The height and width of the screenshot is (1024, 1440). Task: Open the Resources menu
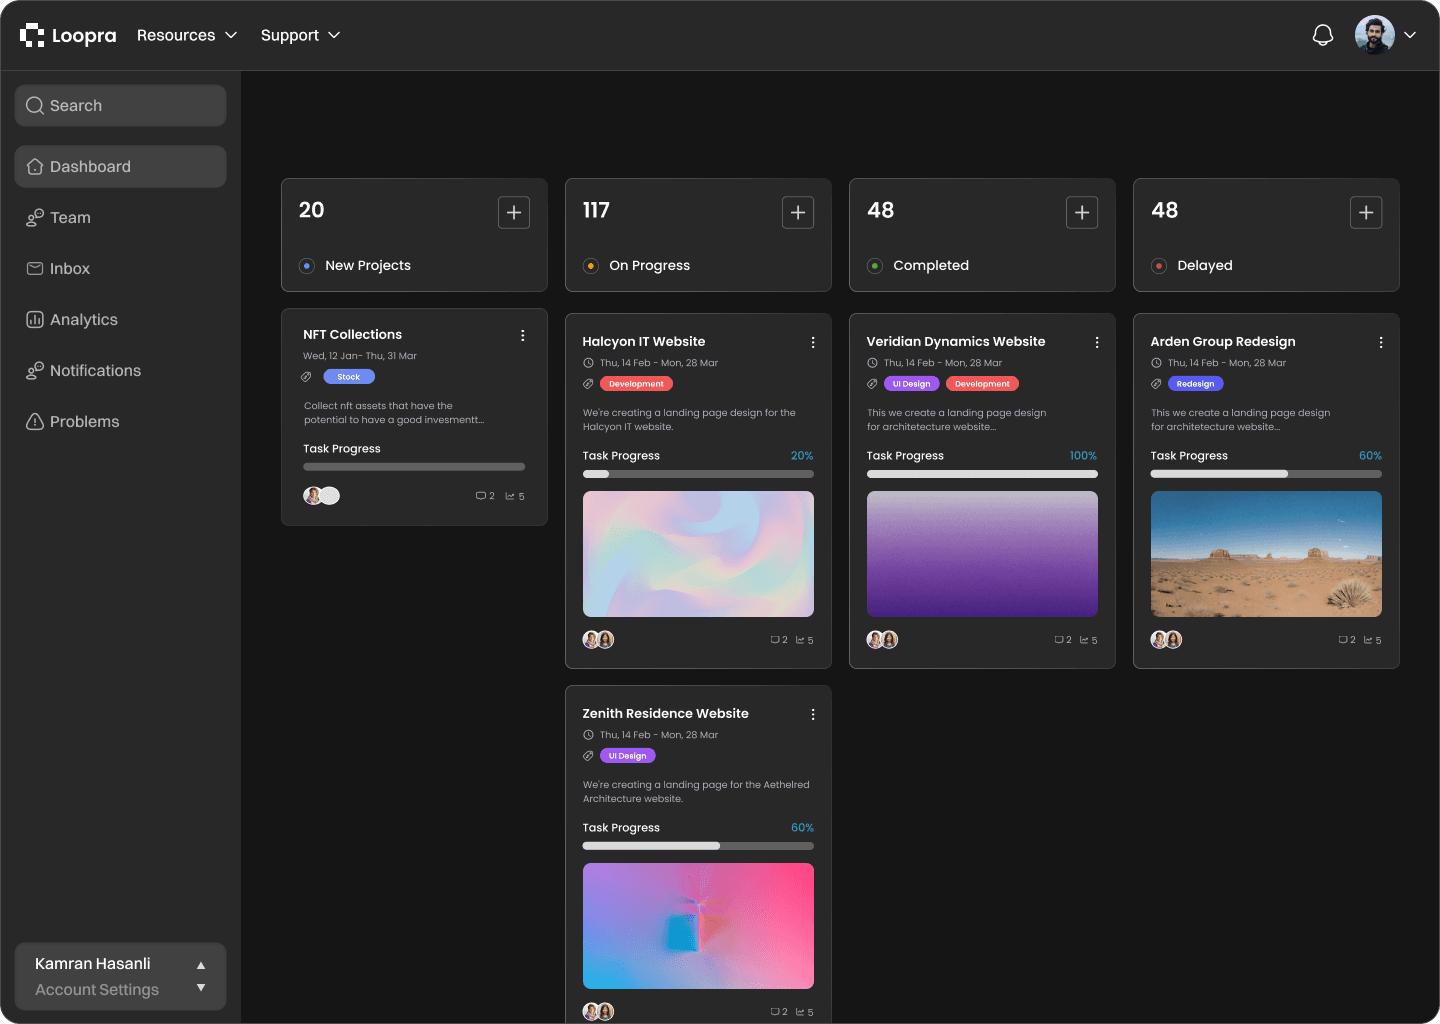pyautogui.click(x=187, y=35)
